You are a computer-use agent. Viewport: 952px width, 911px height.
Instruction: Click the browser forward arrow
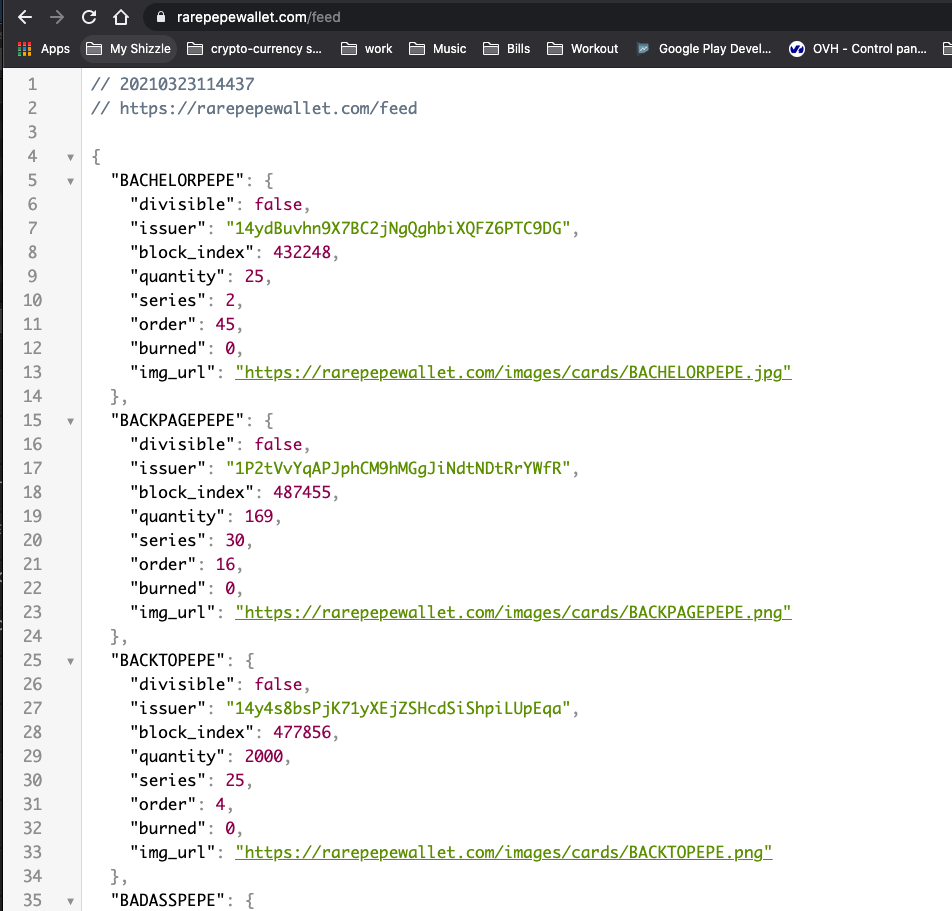57,17
